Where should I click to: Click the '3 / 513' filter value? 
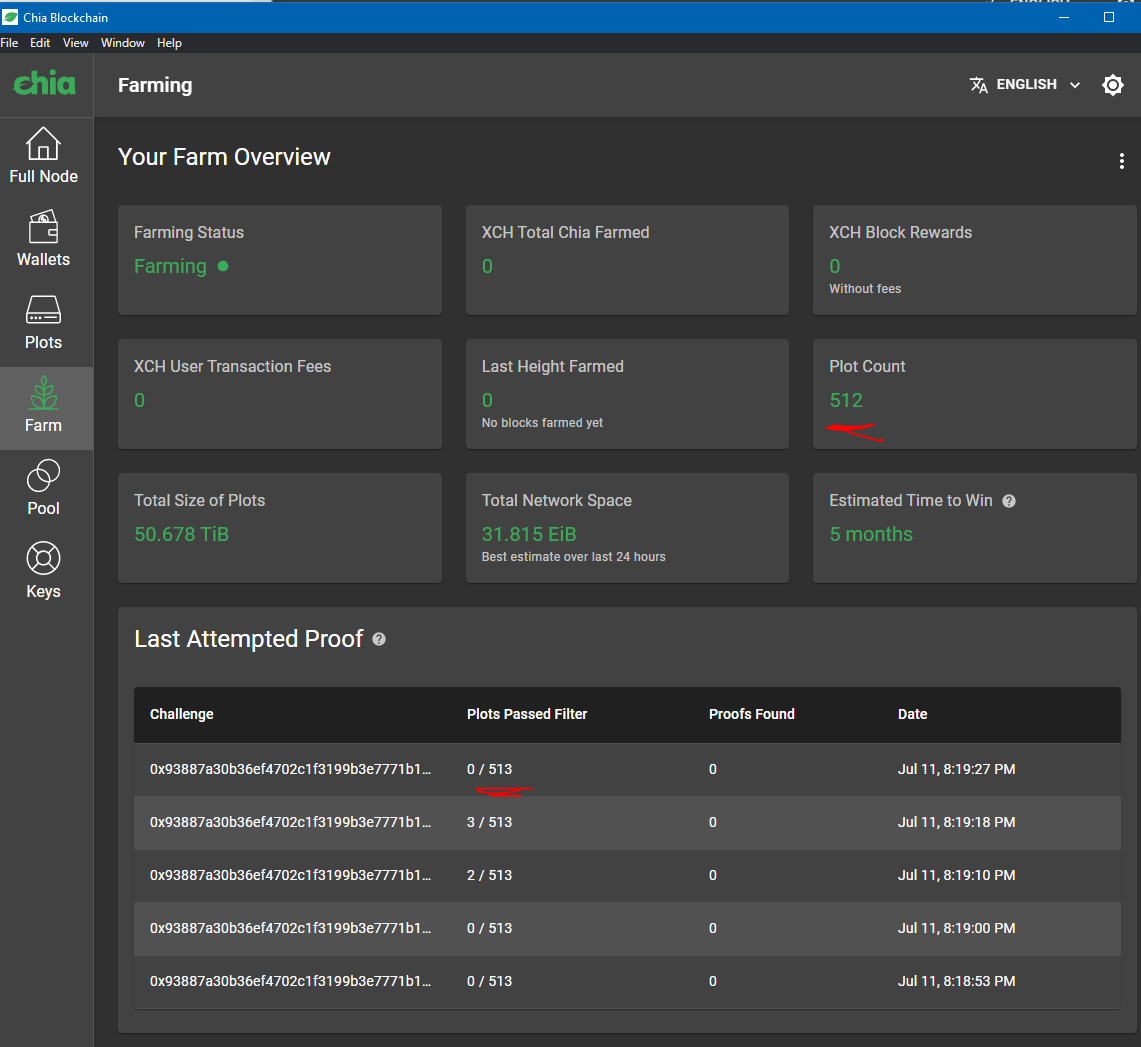click(x=490, y=822)
